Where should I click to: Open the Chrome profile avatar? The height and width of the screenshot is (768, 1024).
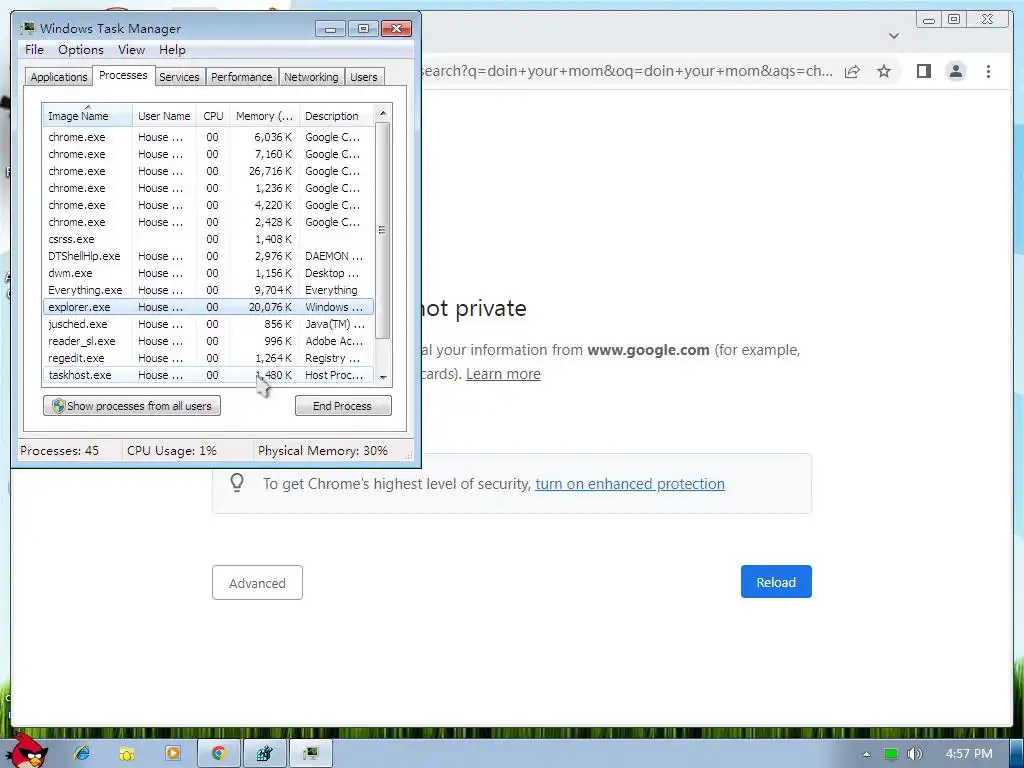click(955, 71)
